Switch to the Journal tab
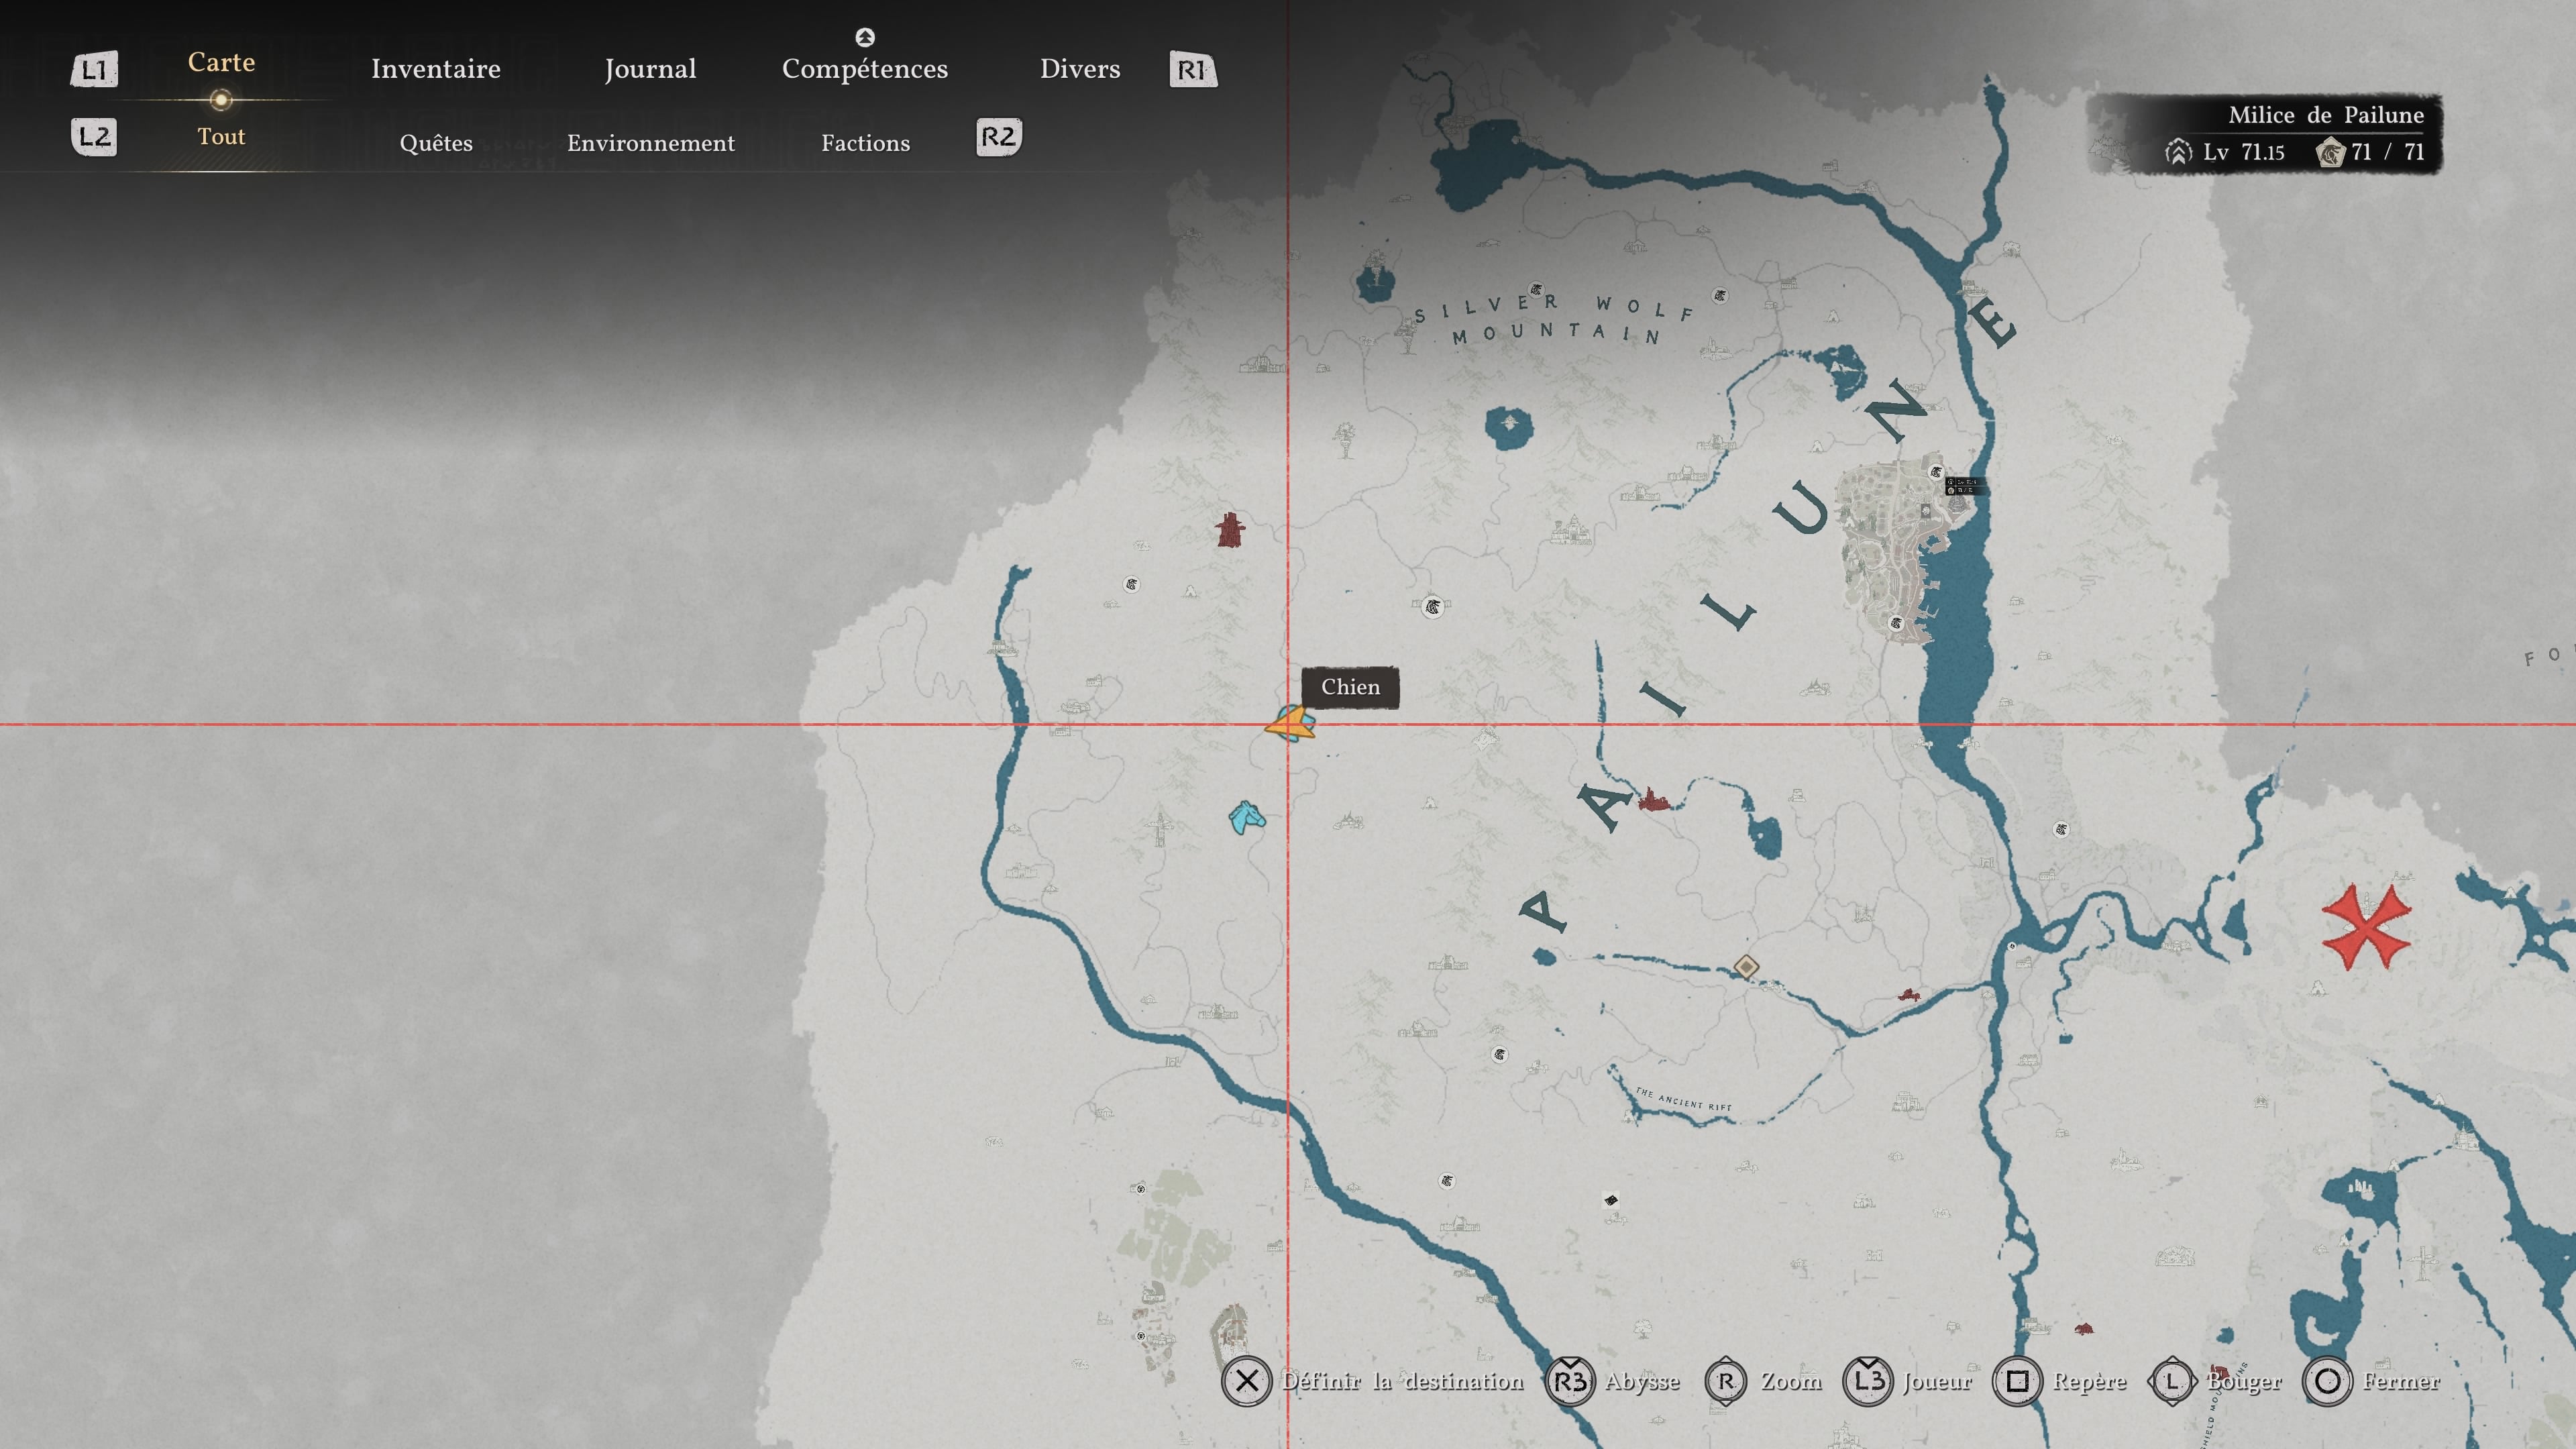Viewport: 2576px width, 1449px height. pyautogui.click(x=650, y=69)
